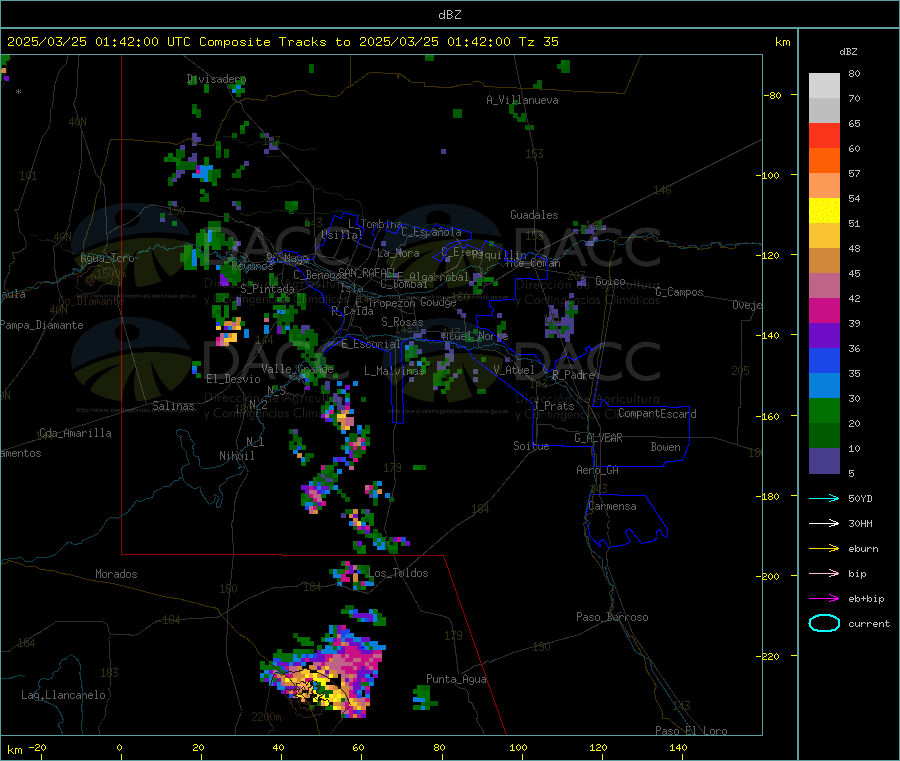Click the 'Carmensa' map label

(612, 506)
